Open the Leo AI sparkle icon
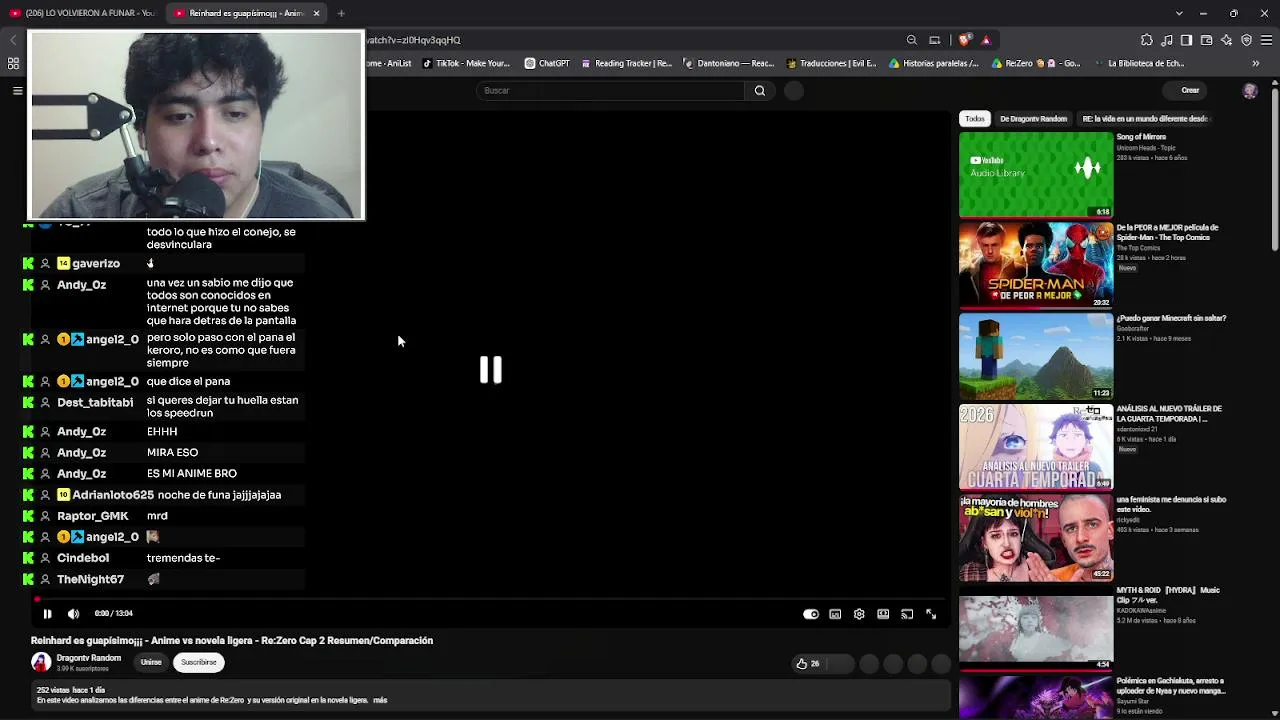1280x720 pixels. 1226,40
